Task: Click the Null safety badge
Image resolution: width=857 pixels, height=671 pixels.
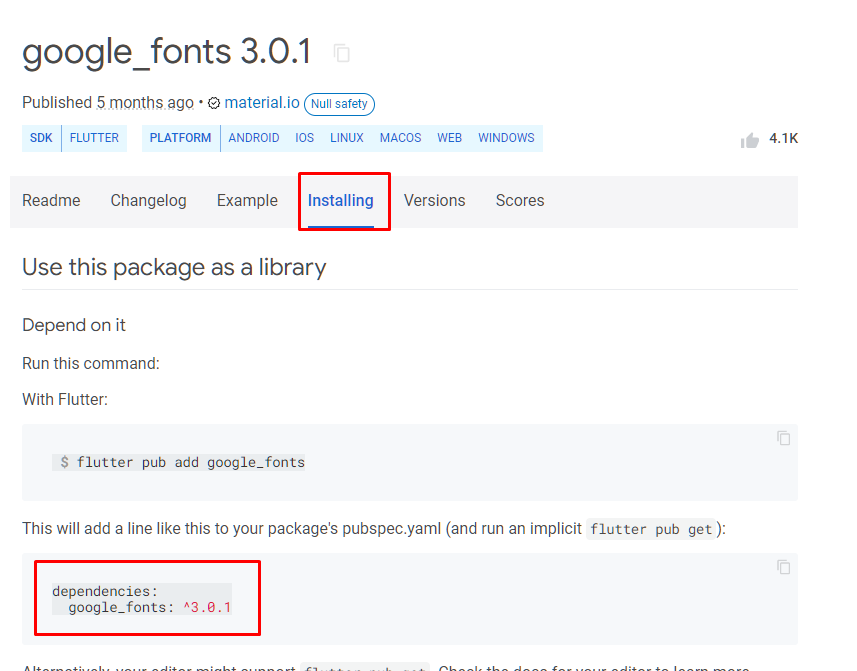Action: [339, 104]
